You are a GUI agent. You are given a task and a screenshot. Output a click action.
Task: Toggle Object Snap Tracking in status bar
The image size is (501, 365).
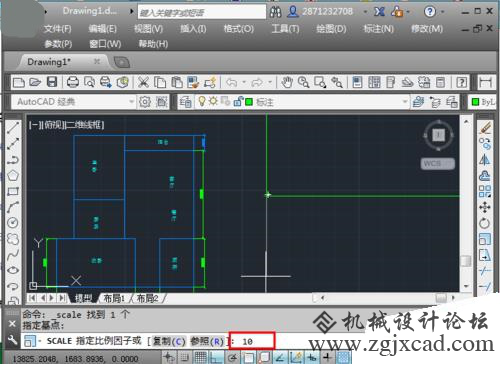tap(280, 358)
